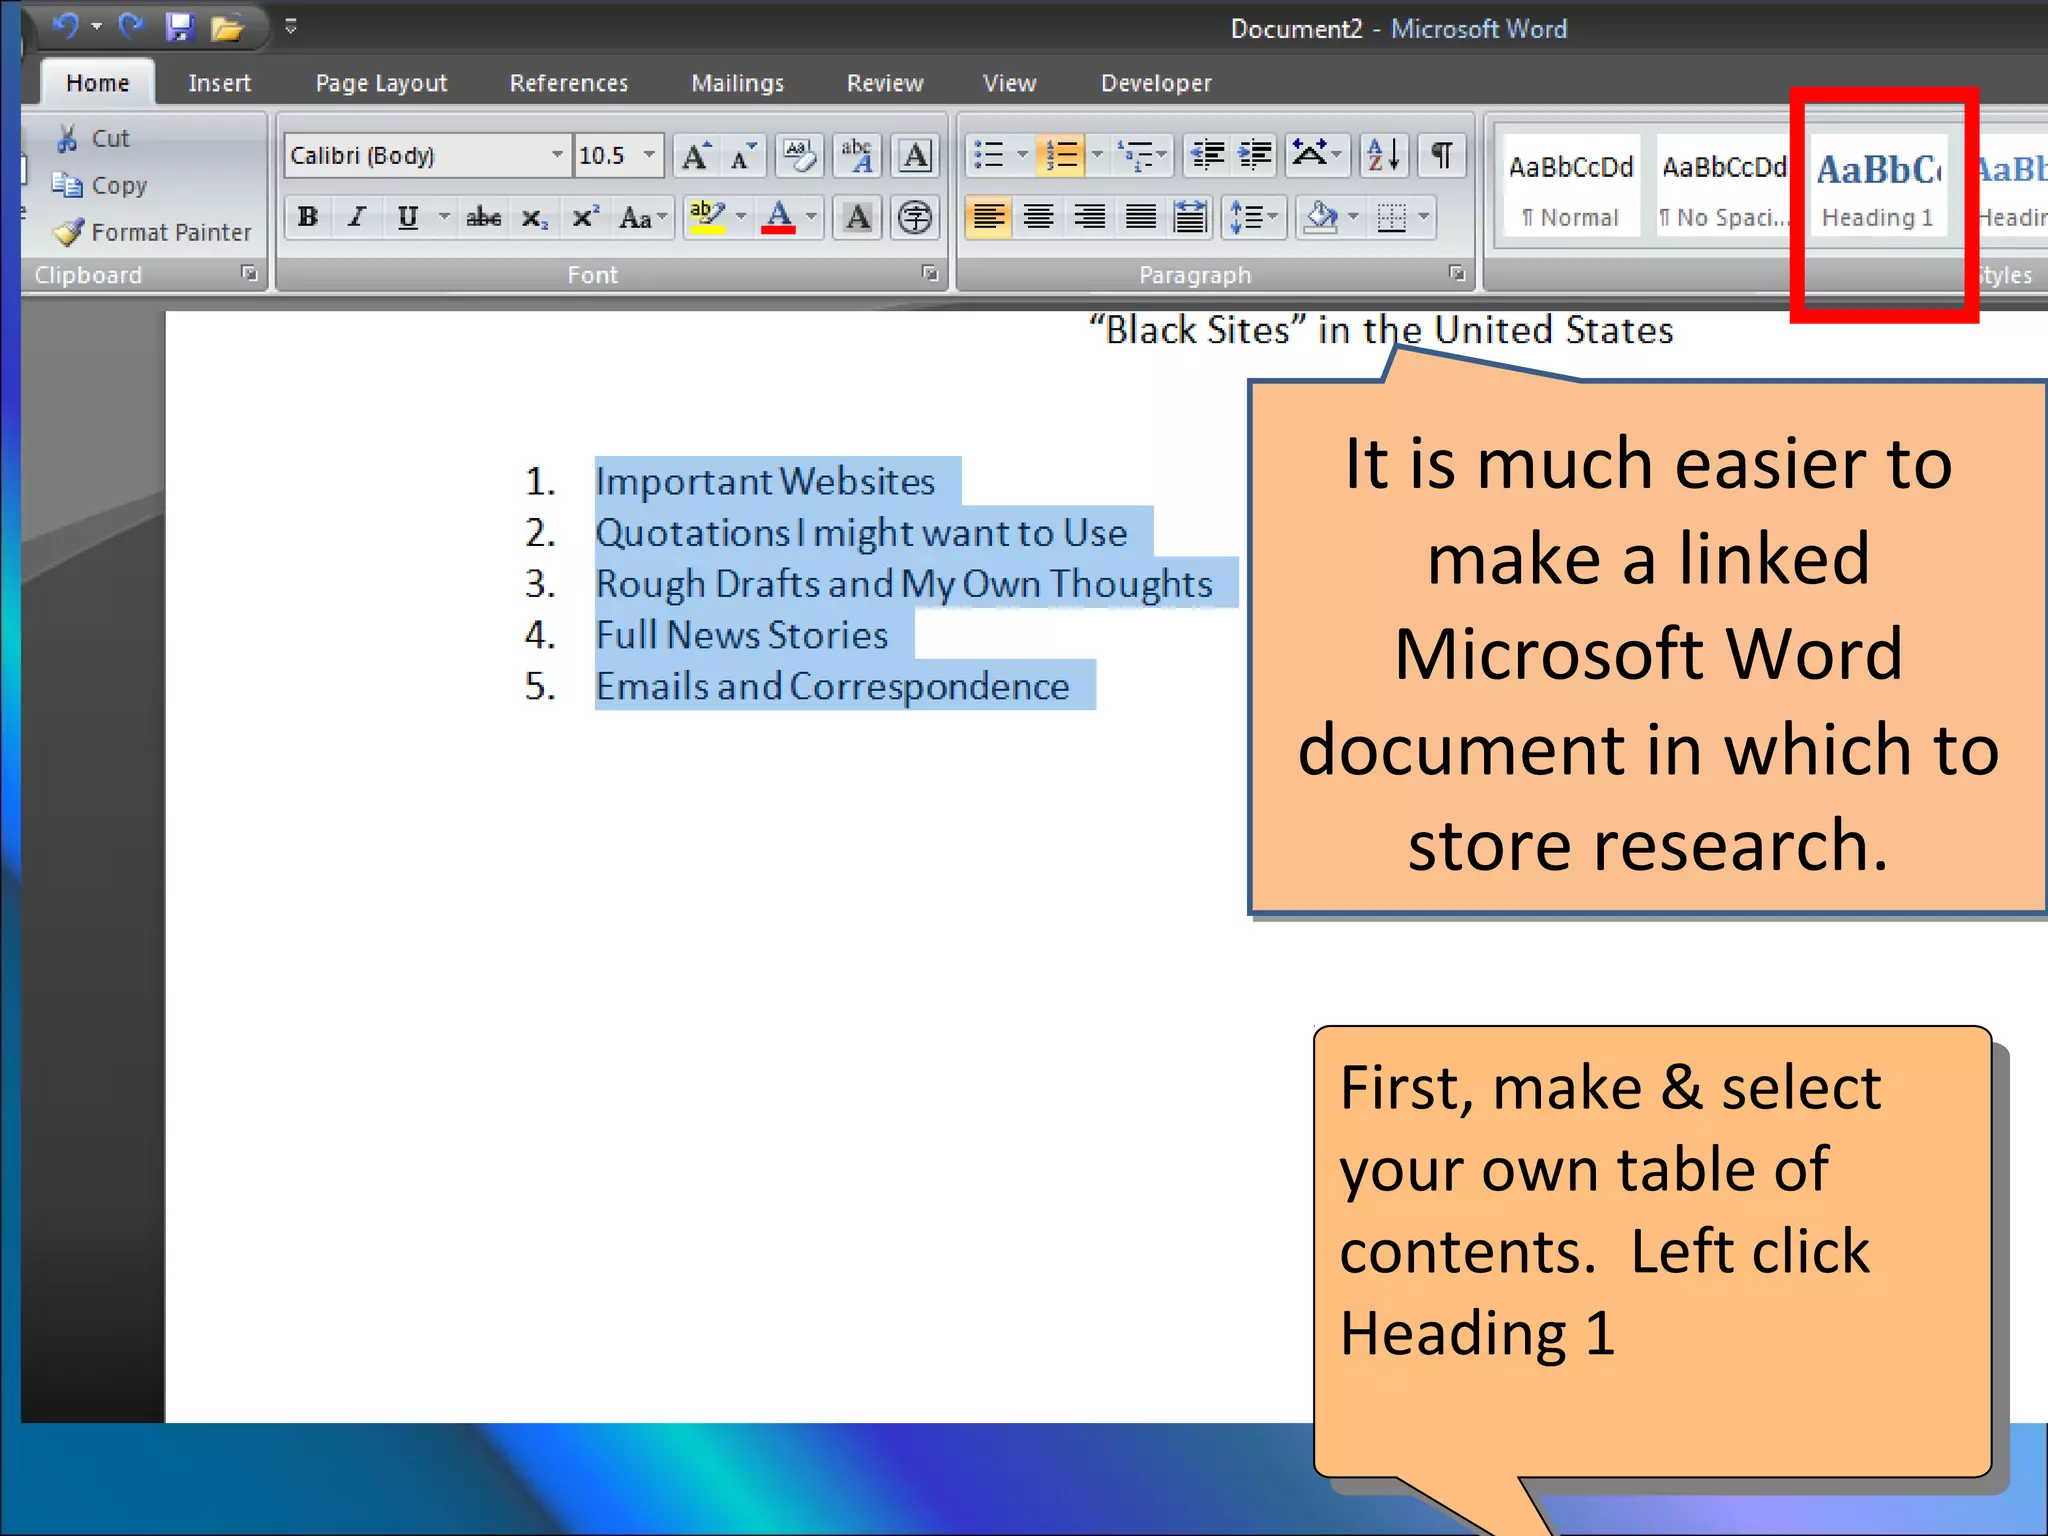
Task: Click the Shrink Font icon
Action: click(743, 156)
